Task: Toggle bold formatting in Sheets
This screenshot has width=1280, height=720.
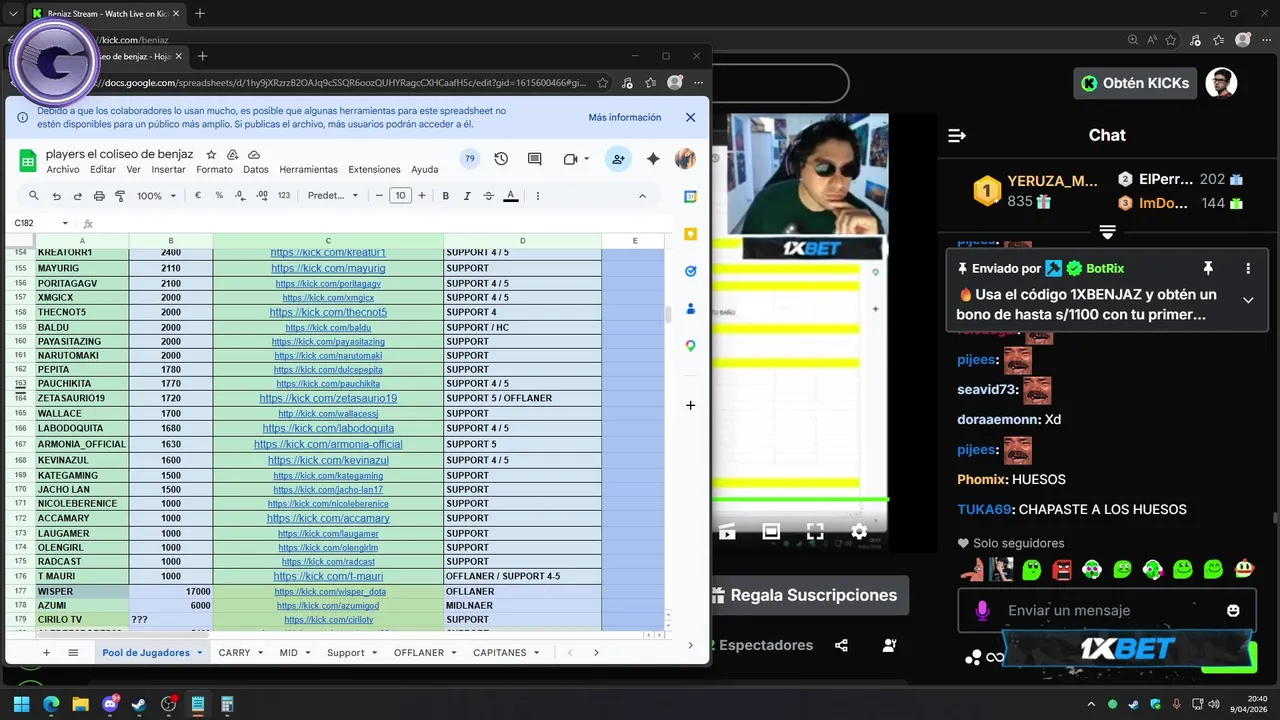Action: pyautogui.click(x=445, y=196)
